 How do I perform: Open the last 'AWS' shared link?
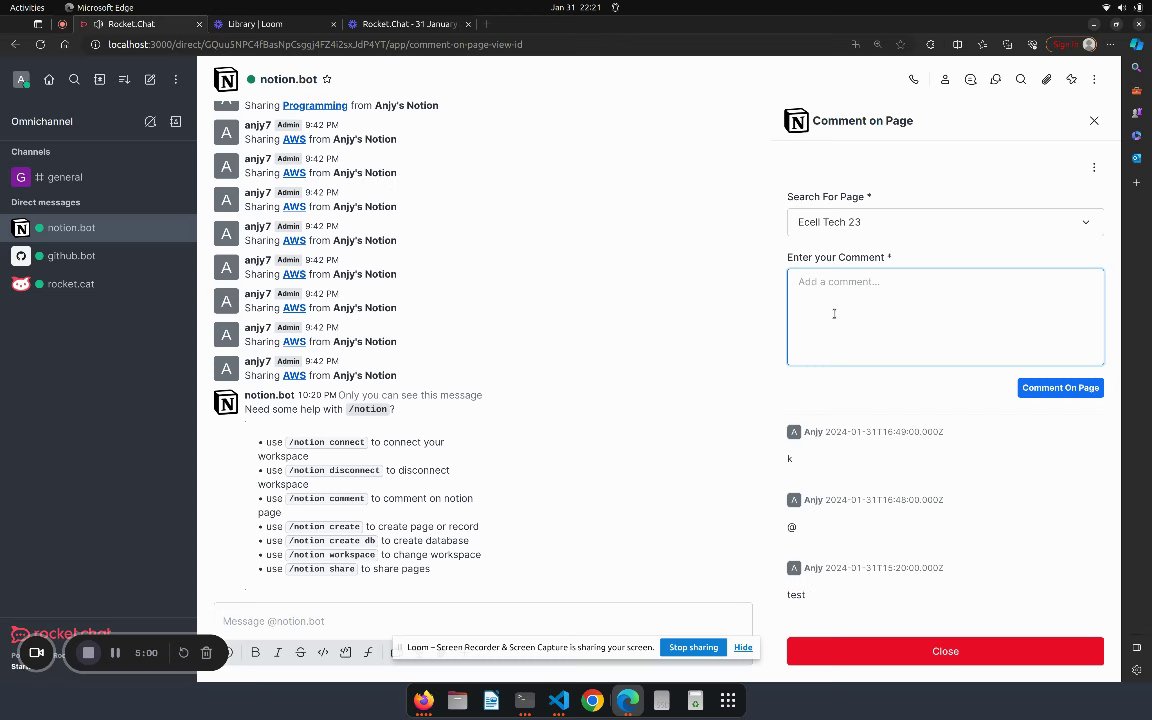294,375
